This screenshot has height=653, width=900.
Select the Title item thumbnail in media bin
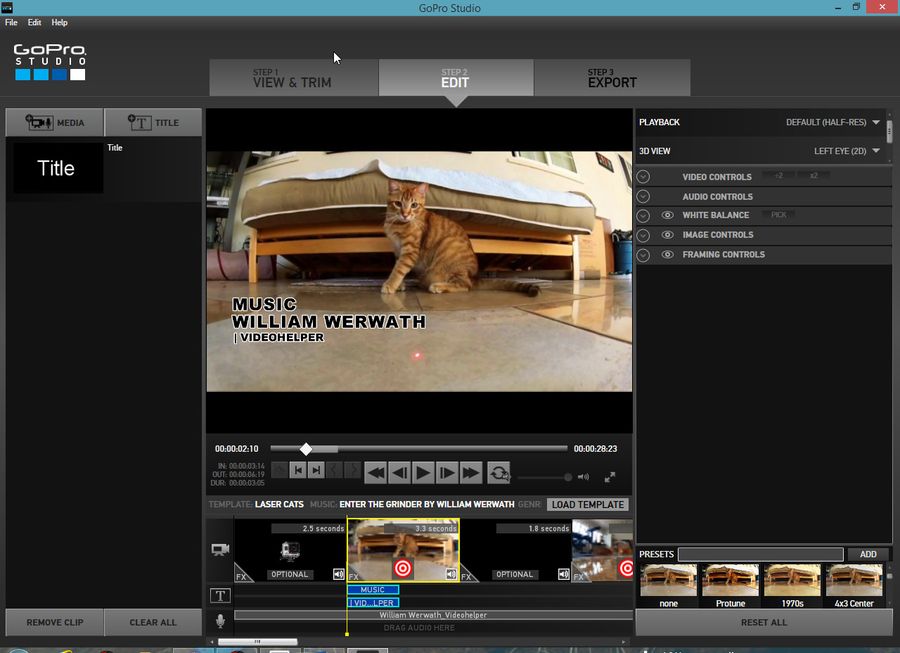coord(58,168)
